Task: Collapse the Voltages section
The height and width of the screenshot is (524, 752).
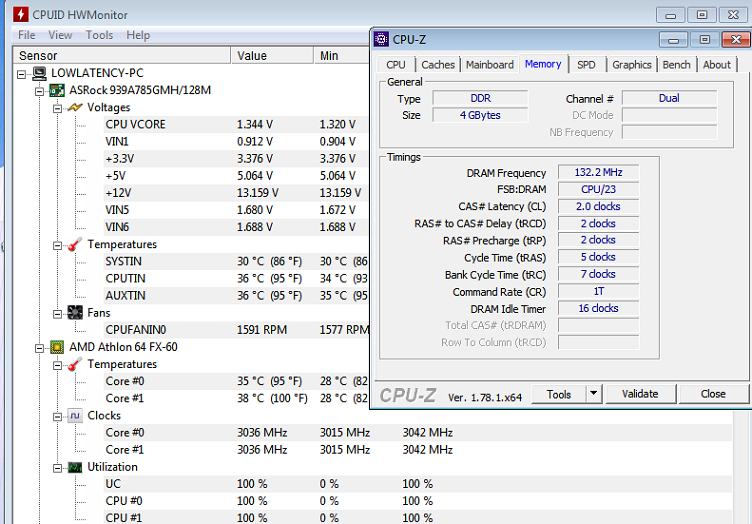Action: coord(57,108)
